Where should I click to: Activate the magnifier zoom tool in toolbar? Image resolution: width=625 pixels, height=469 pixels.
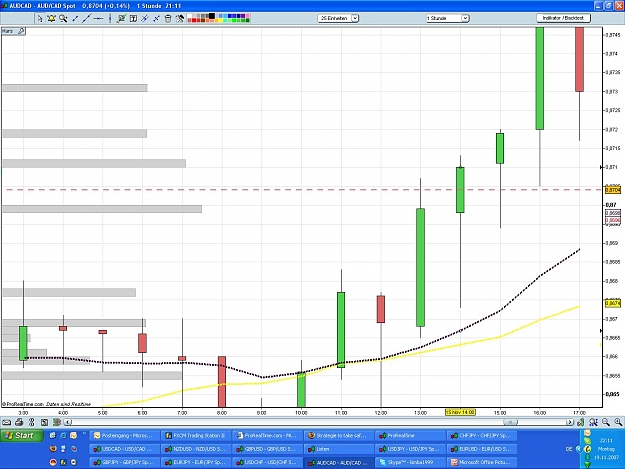pos(63,18)
